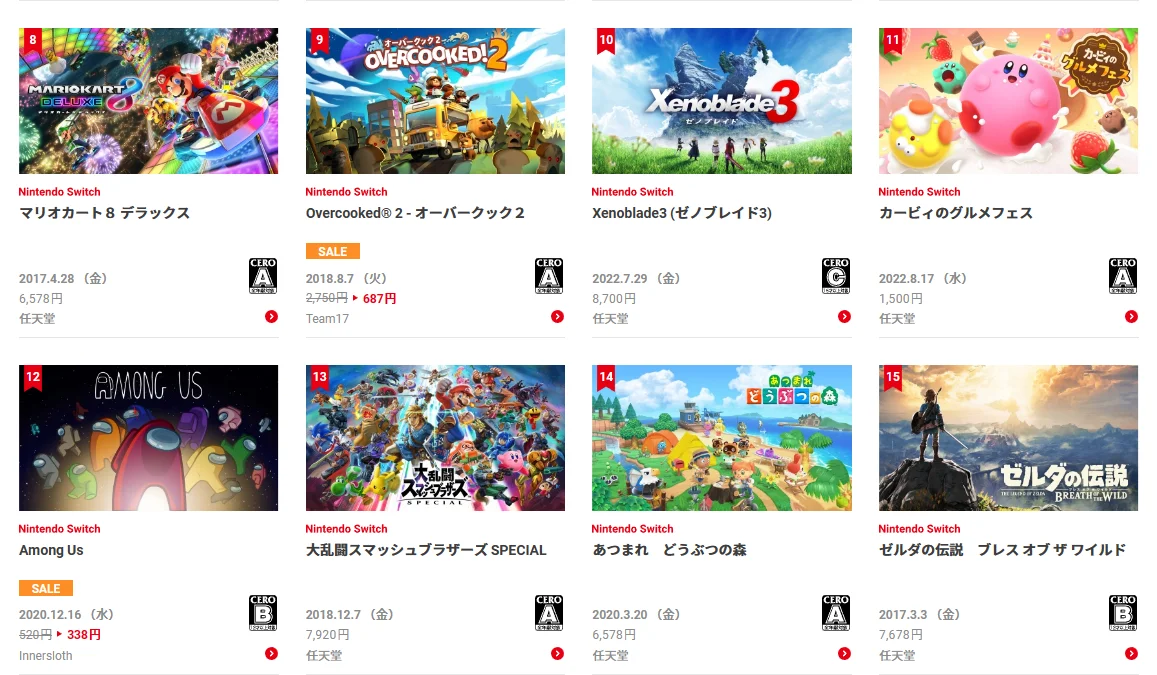
Task: Click rank 14 ribbon on Animal Crossing
Action: (606, 378)
